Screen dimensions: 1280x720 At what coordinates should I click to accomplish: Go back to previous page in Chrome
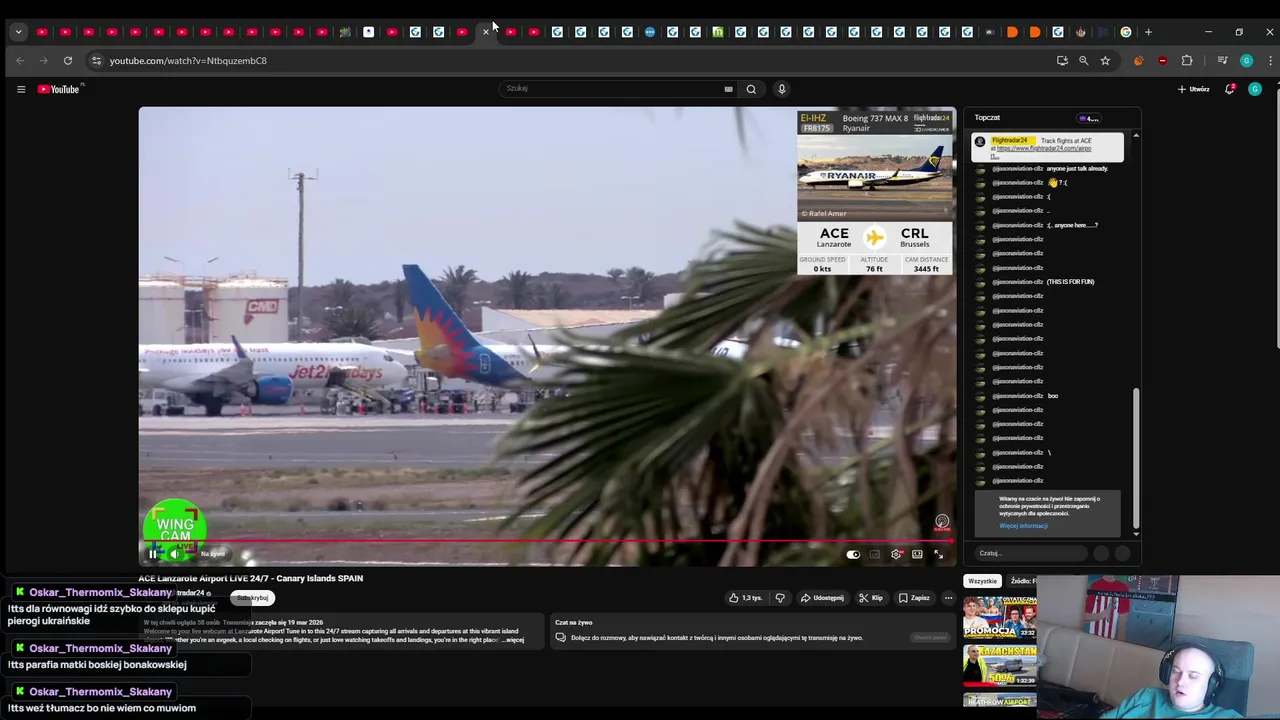20,61
